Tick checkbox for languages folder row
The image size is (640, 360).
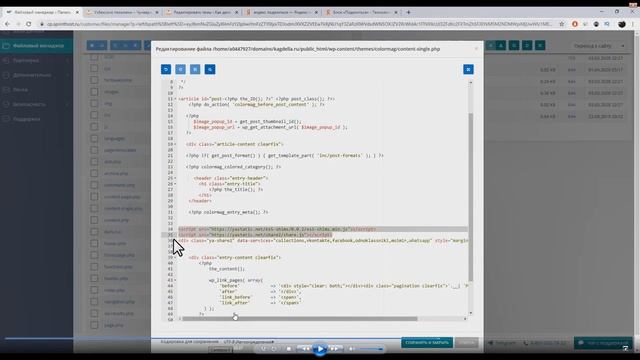coord(94,139)
